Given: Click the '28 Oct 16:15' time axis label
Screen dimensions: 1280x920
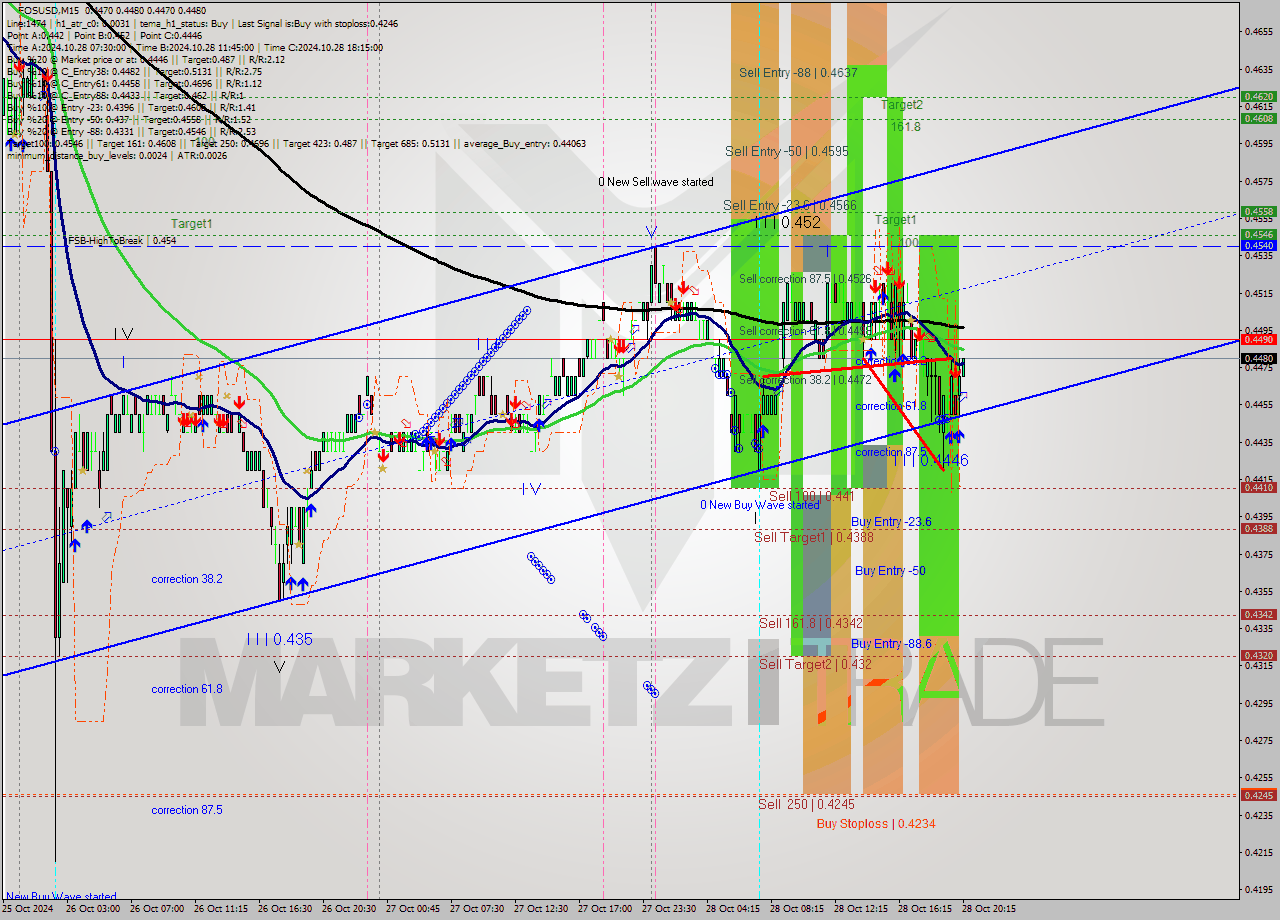Looking at the screenshot, I should point(924,909).
